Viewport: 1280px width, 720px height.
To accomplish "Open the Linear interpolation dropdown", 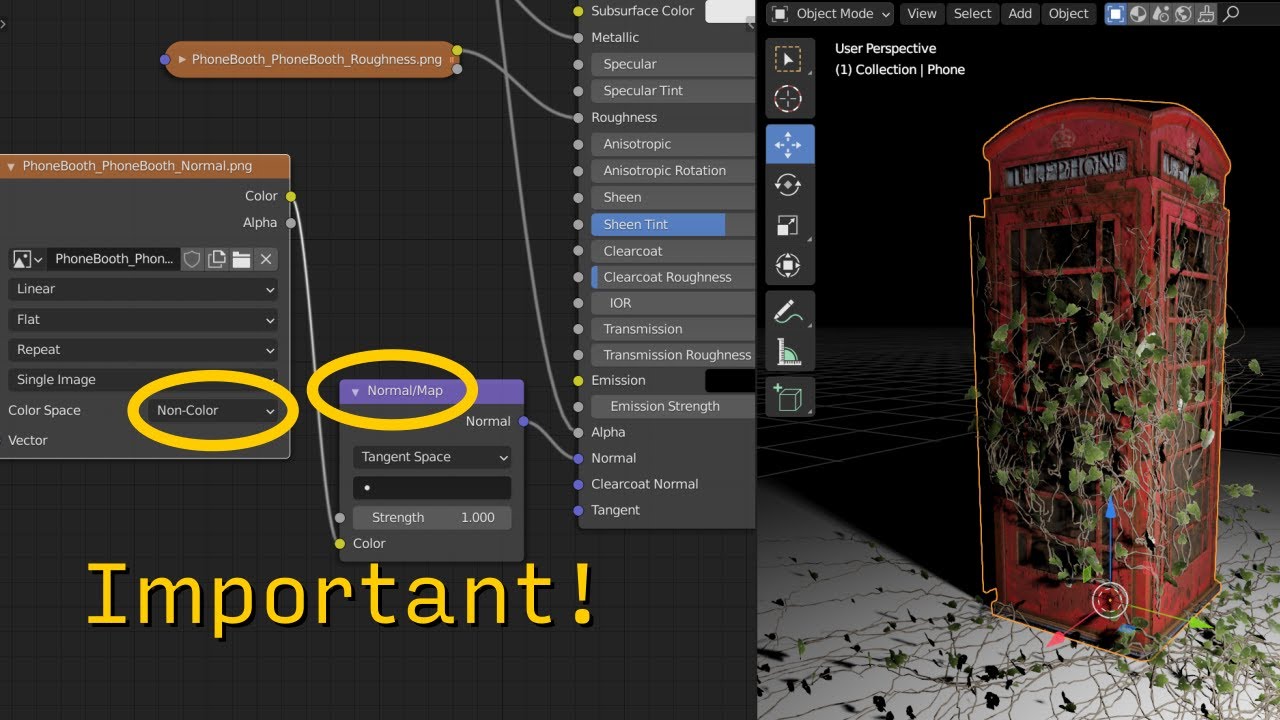I will pyautogui.click(x=143, y=289).
